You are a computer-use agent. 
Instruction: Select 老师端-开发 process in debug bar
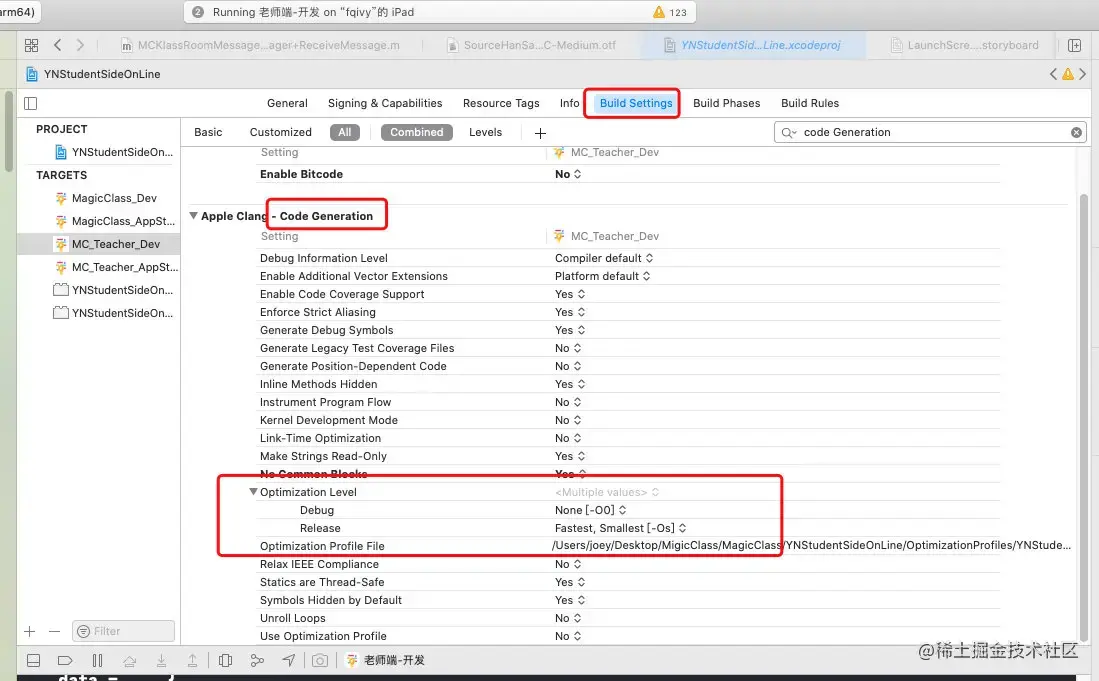(385, 660)
